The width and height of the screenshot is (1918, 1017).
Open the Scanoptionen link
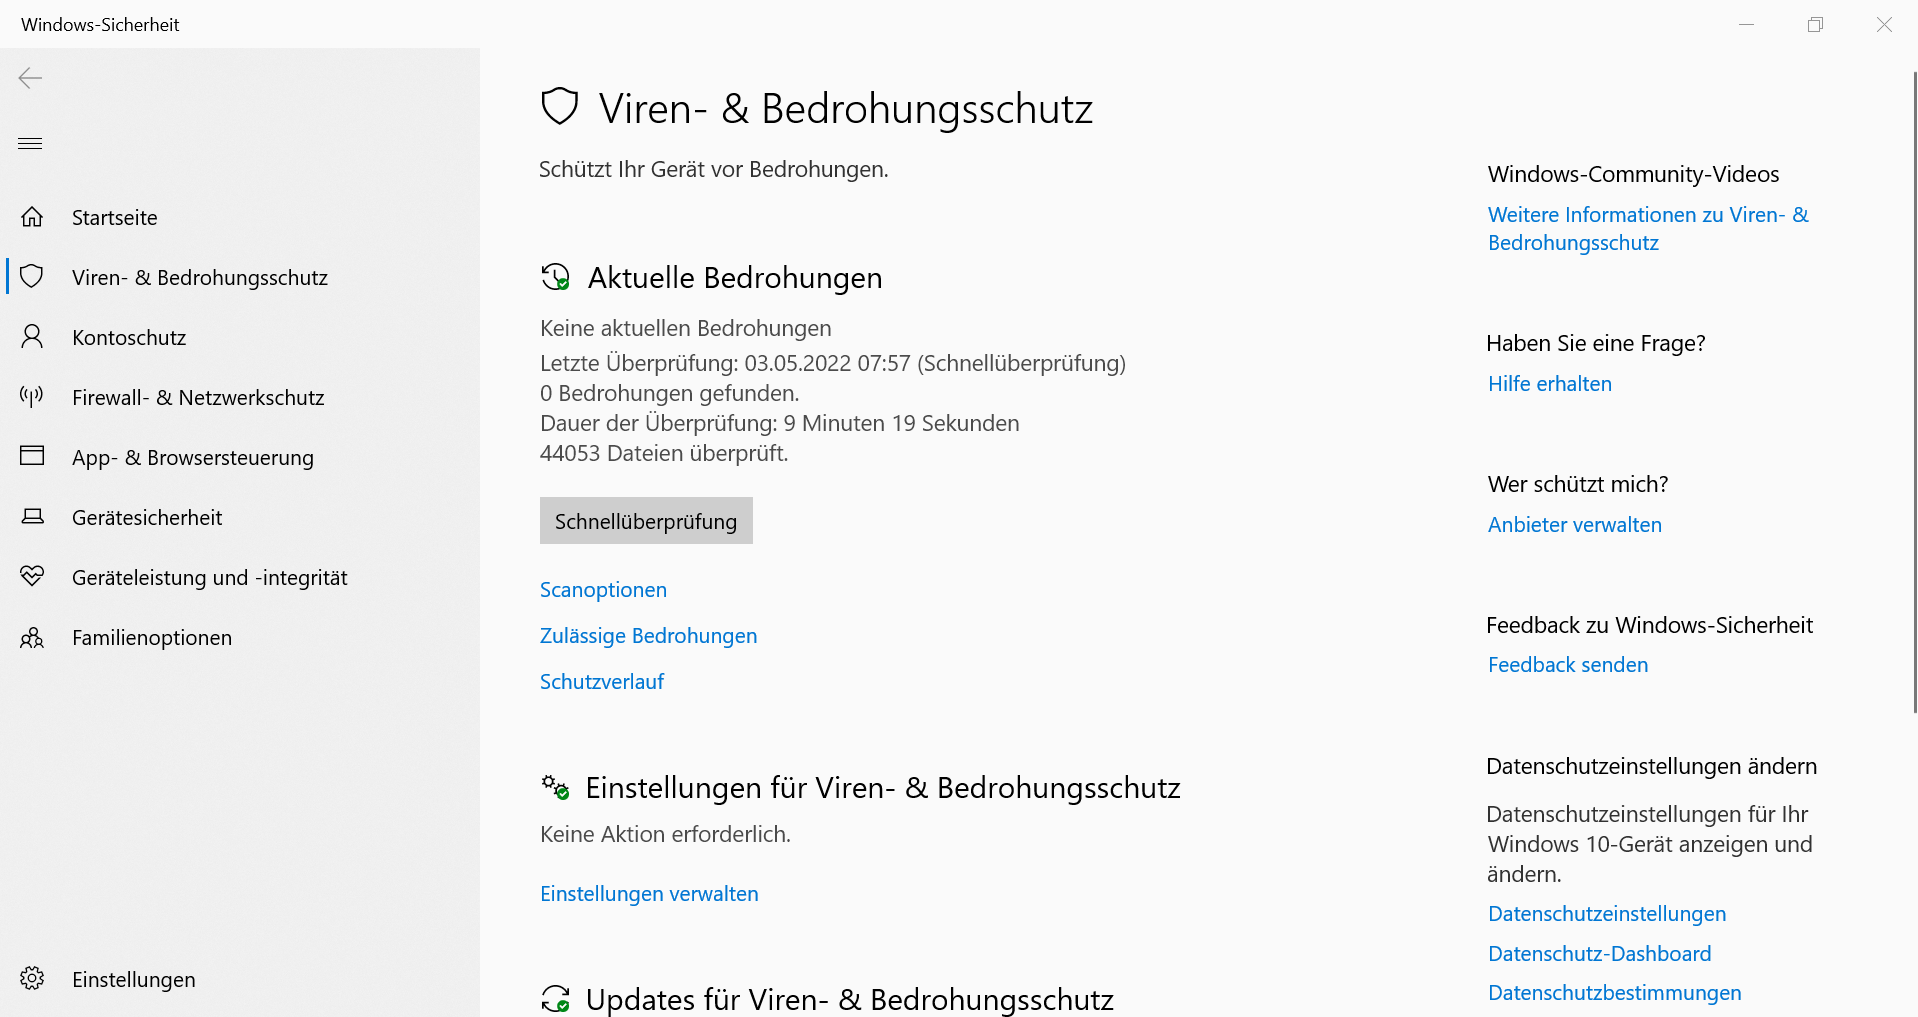tap(603, 590)
